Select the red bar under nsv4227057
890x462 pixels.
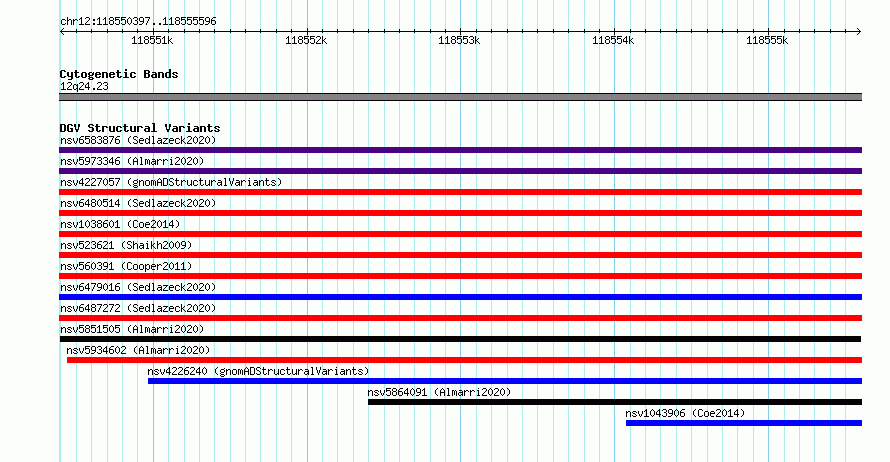coord(460,192)
